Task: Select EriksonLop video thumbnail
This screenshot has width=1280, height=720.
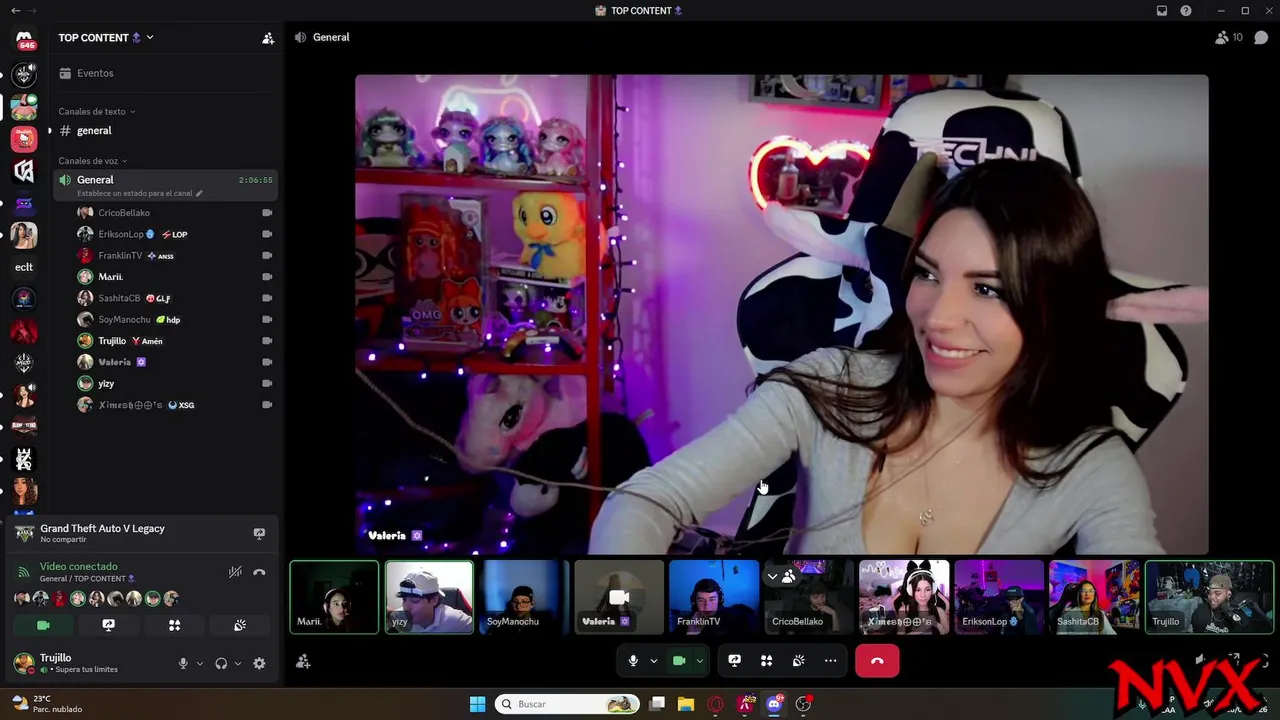Action: (999, 597)
